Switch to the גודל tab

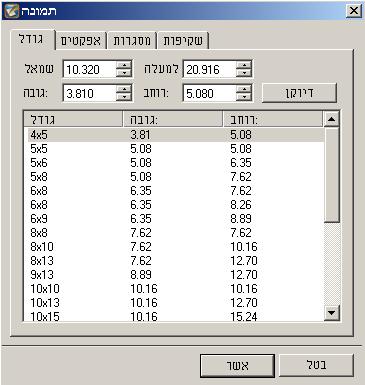tap(32, 39)
